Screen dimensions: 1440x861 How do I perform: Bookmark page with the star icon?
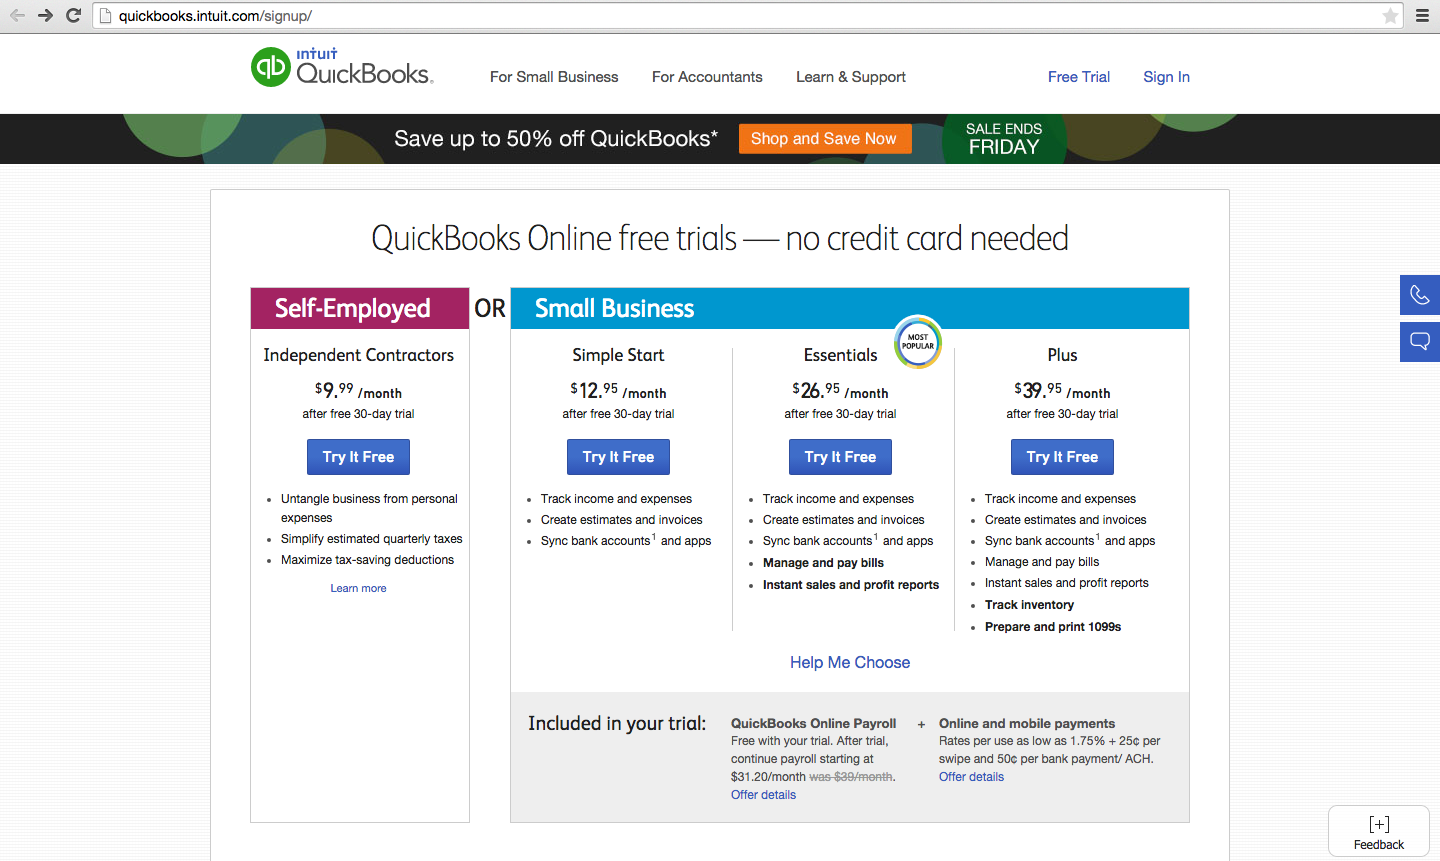(1390, 16)
